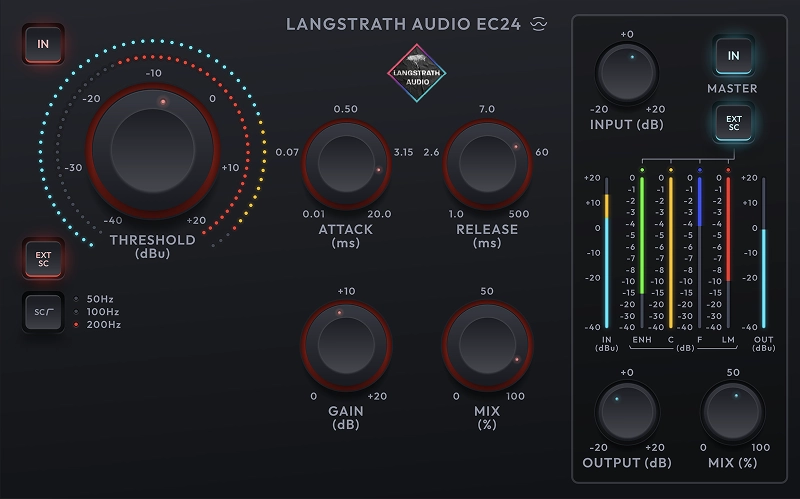The width and height of the screenshot is (800, 499).
Task: Click the RELEASE knob
Action: (x=487, y=164)
